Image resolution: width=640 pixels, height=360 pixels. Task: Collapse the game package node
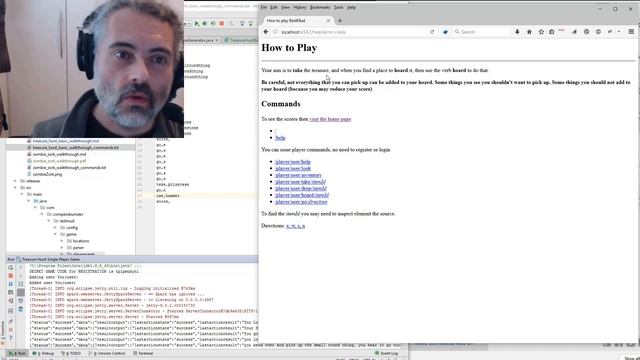coord(55,234)
